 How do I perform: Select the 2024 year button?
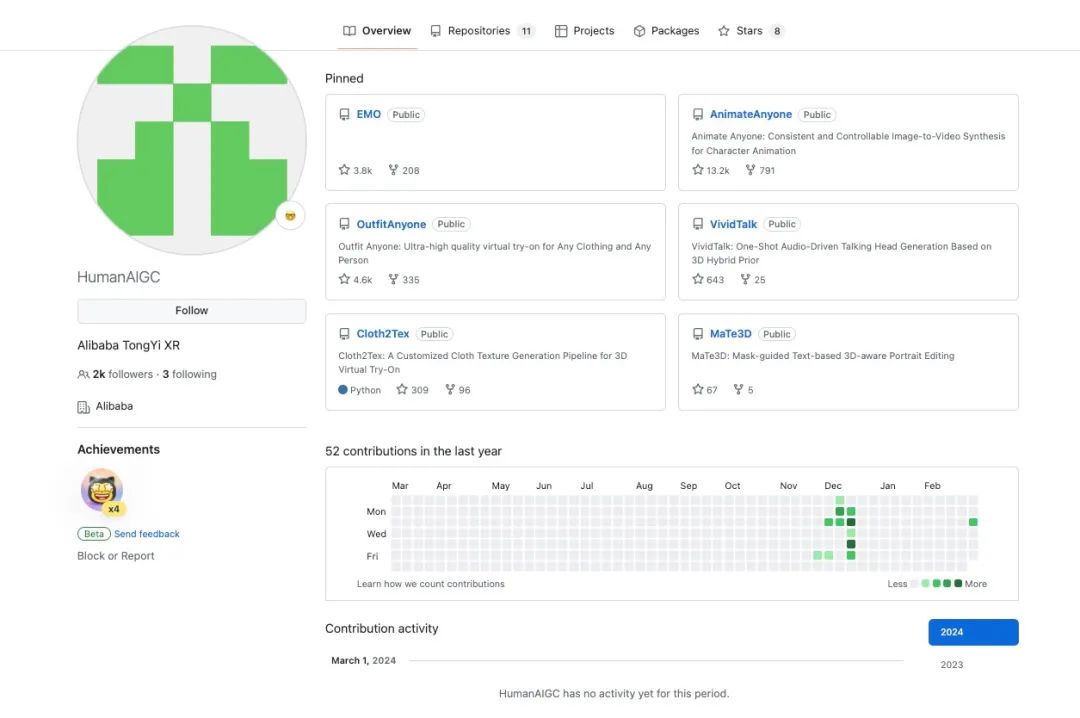(x=973, y=633)
